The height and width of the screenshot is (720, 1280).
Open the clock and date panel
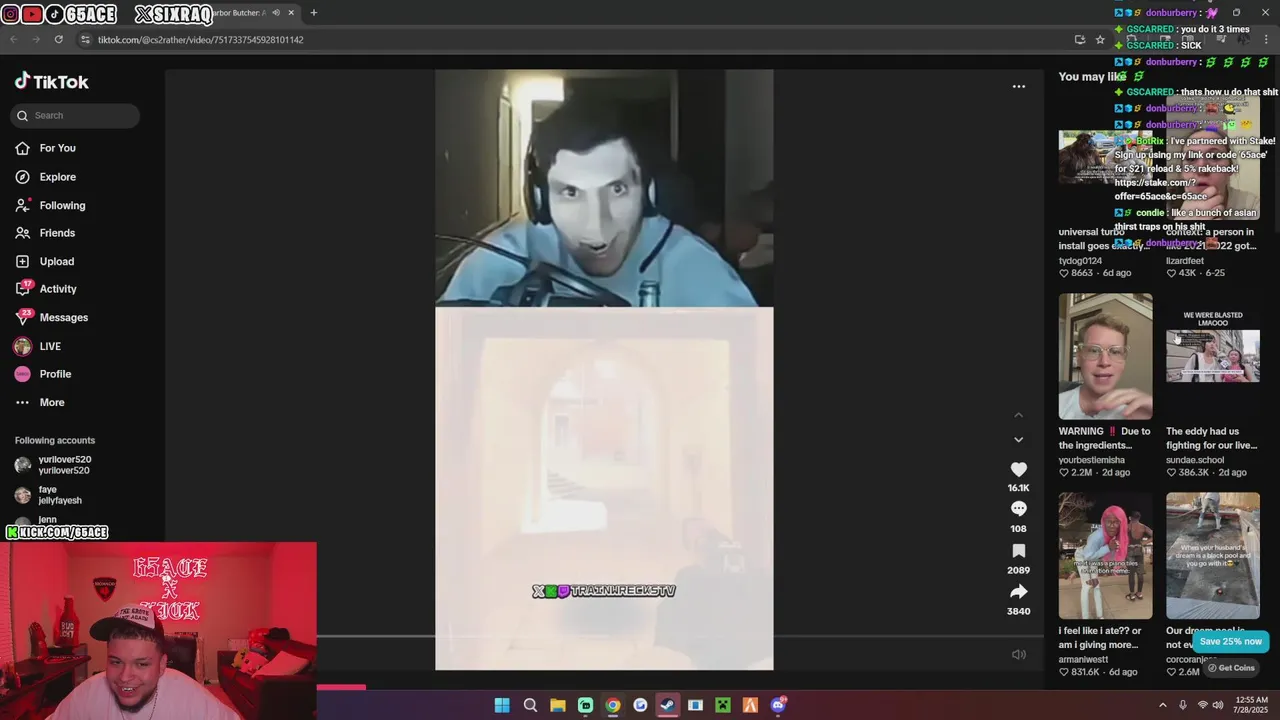click(1250, 705)
